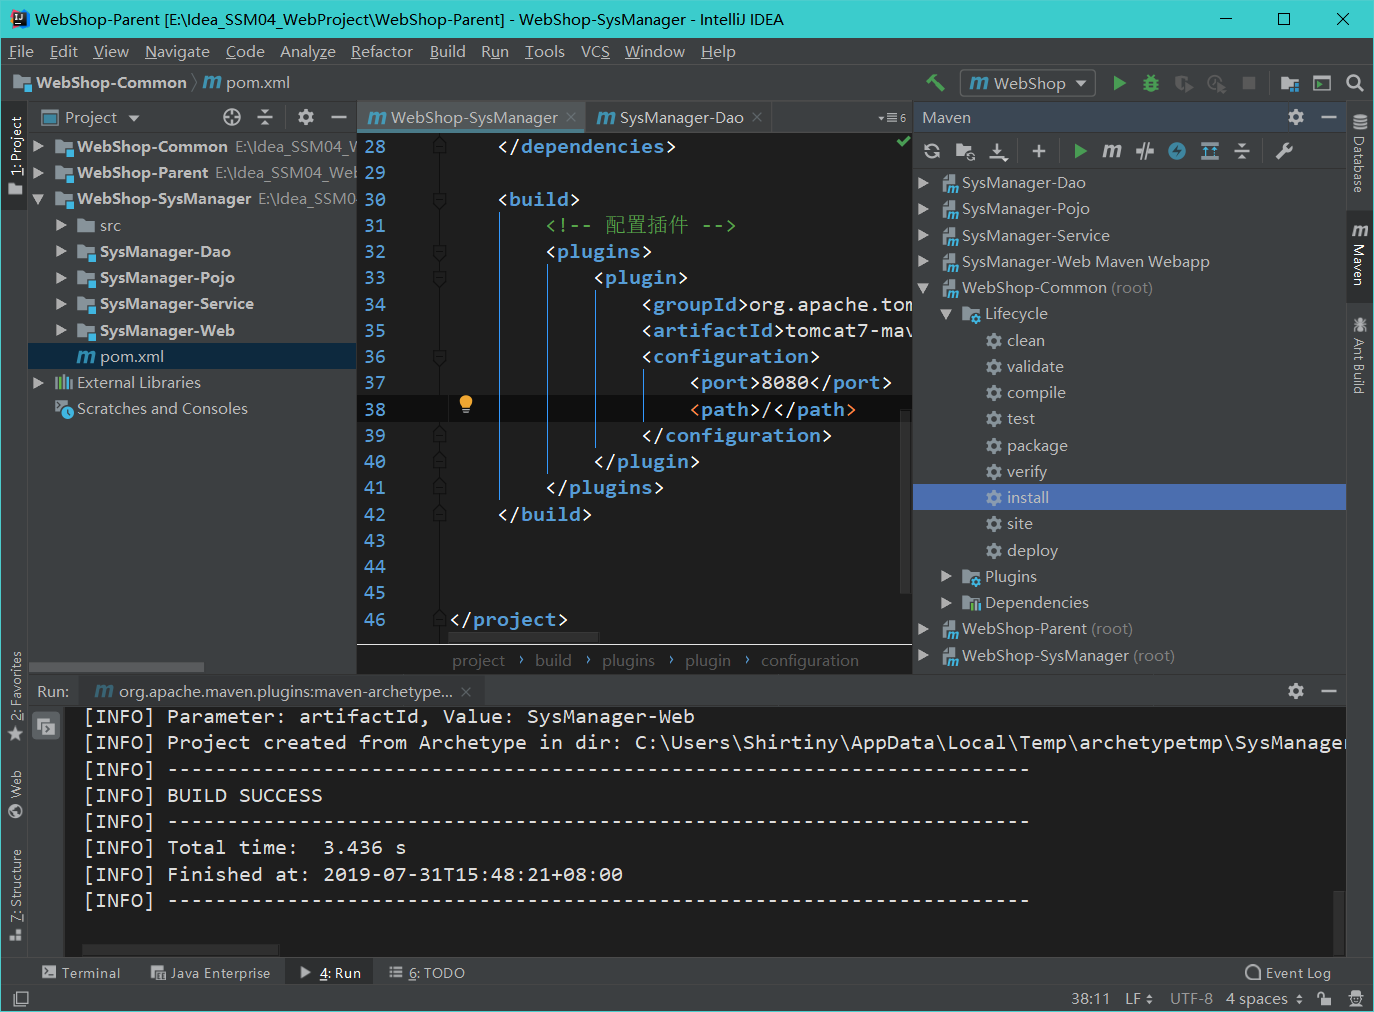Screen dimensions: 1374x1012
Task: Expand Plugins node in Maven panel
Action: 946,576
